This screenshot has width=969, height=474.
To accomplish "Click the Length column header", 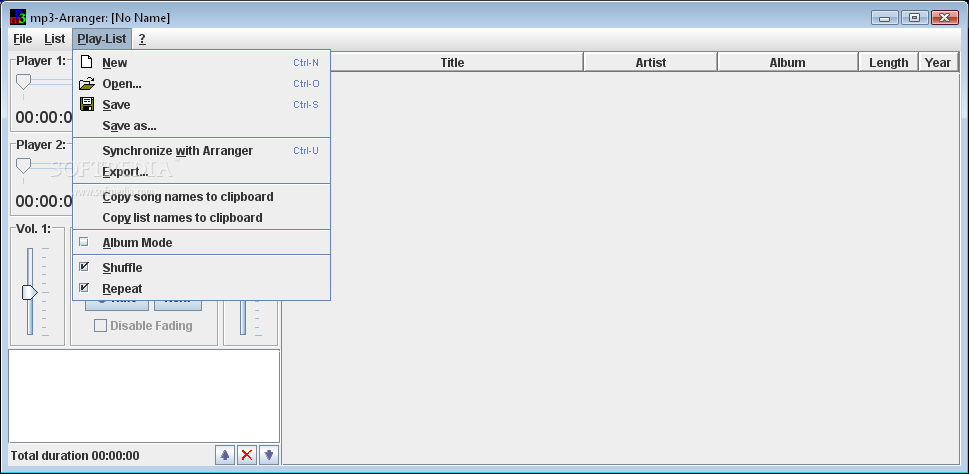I will 889,62.
